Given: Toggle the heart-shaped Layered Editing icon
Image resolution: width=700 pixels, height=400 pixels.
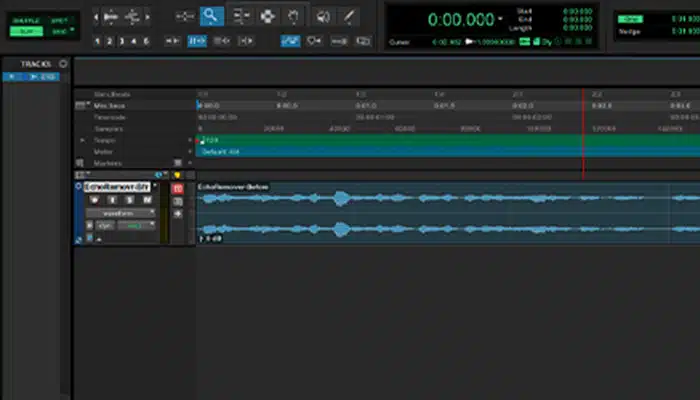Looking at the screenshot, I should pyautogui.click(x=314, y=41).
